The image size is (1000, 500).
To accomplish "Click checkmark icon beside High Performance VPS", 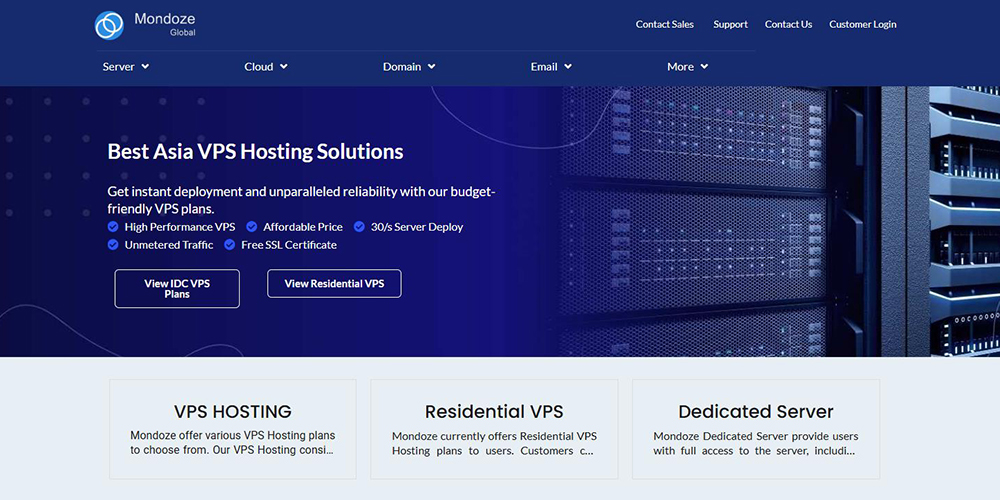I will (x=113, y=226).
